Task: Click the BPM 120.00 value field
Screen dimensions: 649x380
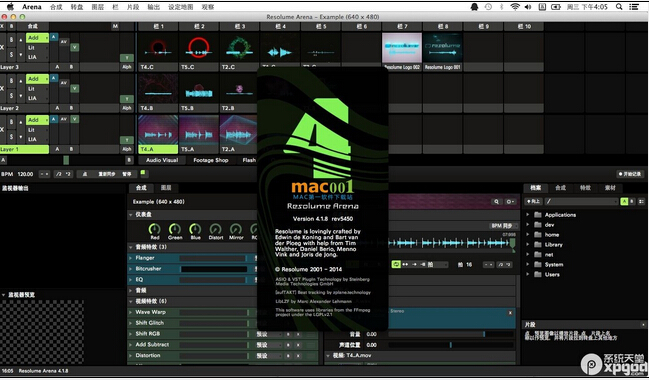Action: click(x=25, y=174)
